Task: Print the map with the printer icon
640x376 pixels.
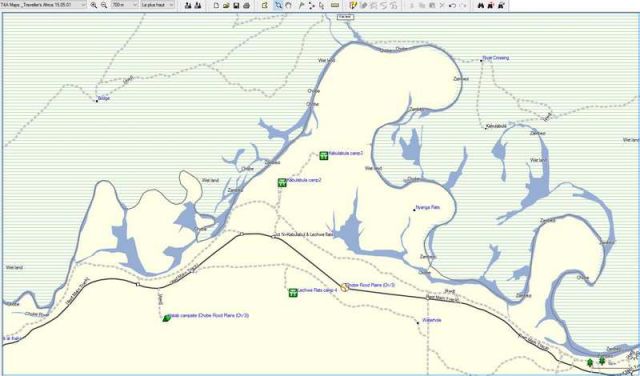Action: tap(247, 5)
